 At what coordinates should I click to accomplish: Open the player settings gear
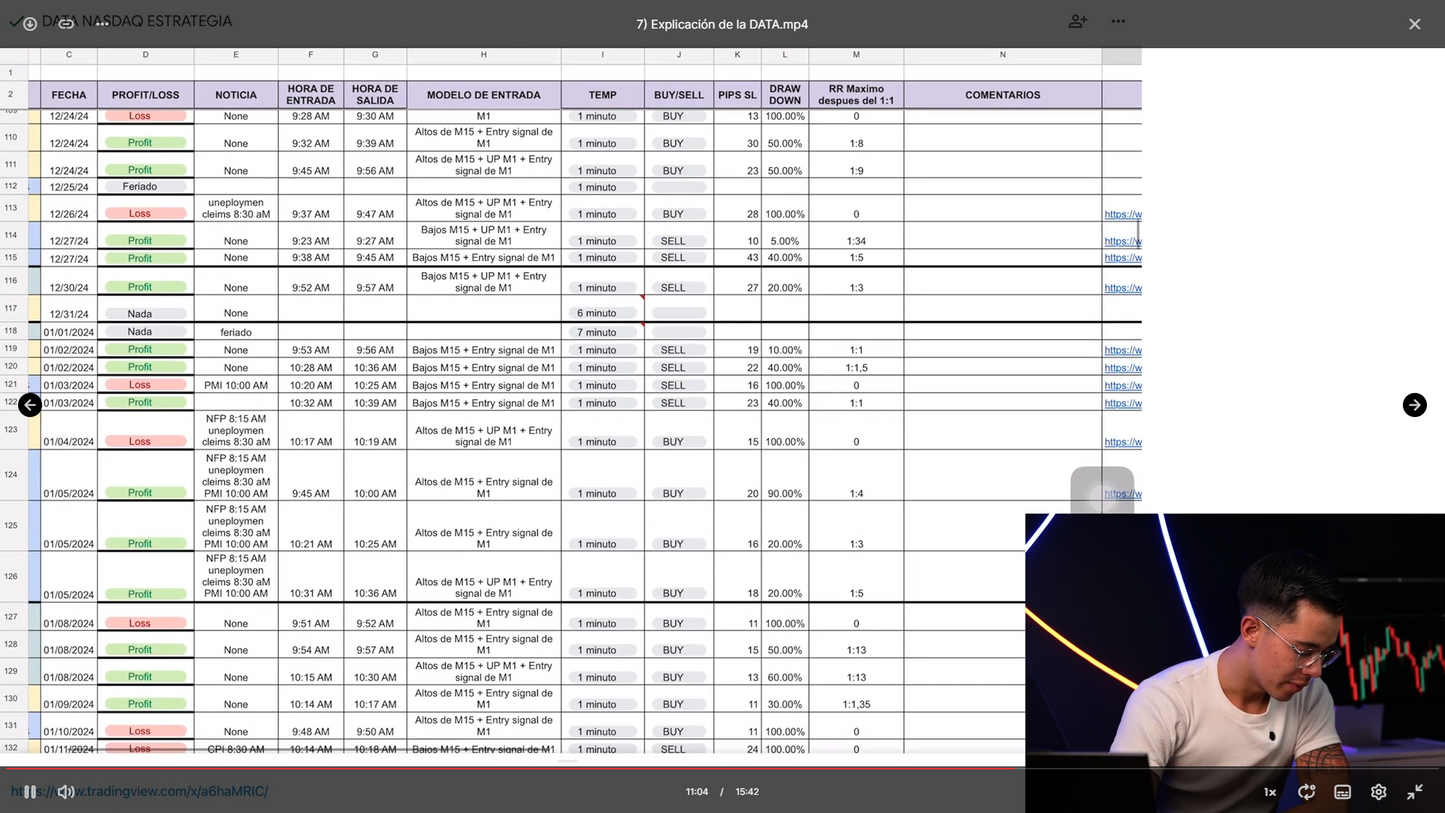pyautogui.click(x=1378, y=792)
